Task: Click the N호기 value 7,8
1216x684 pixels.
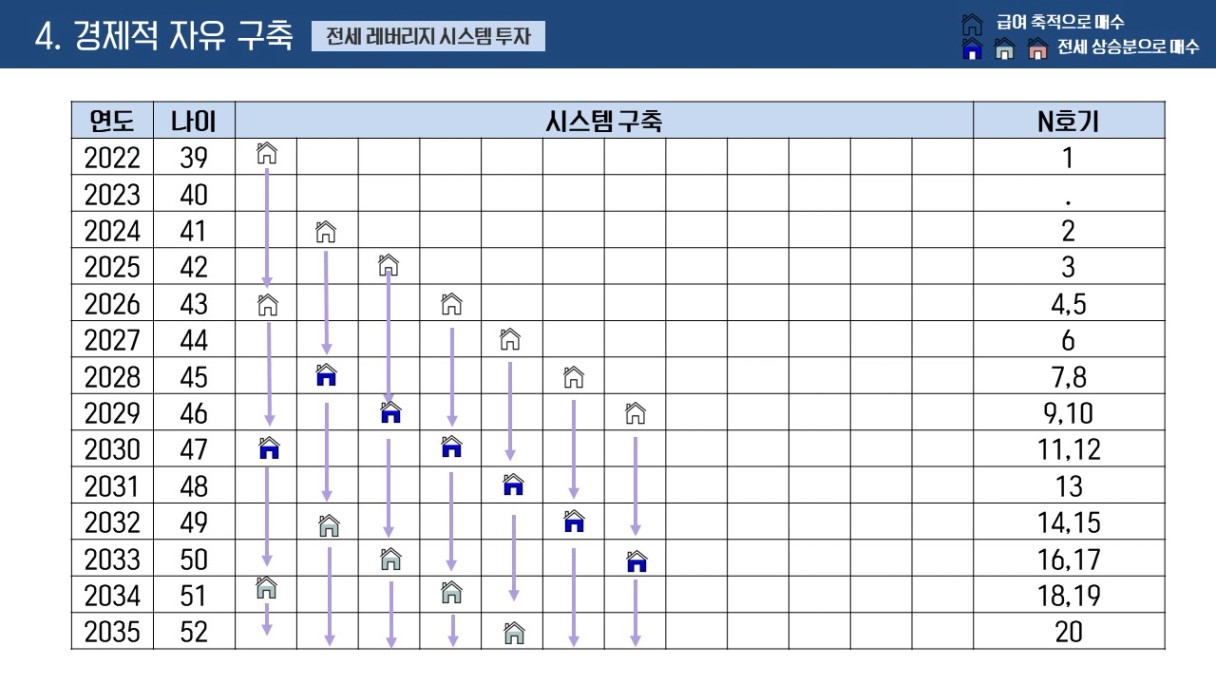Action: (1069, 377)
